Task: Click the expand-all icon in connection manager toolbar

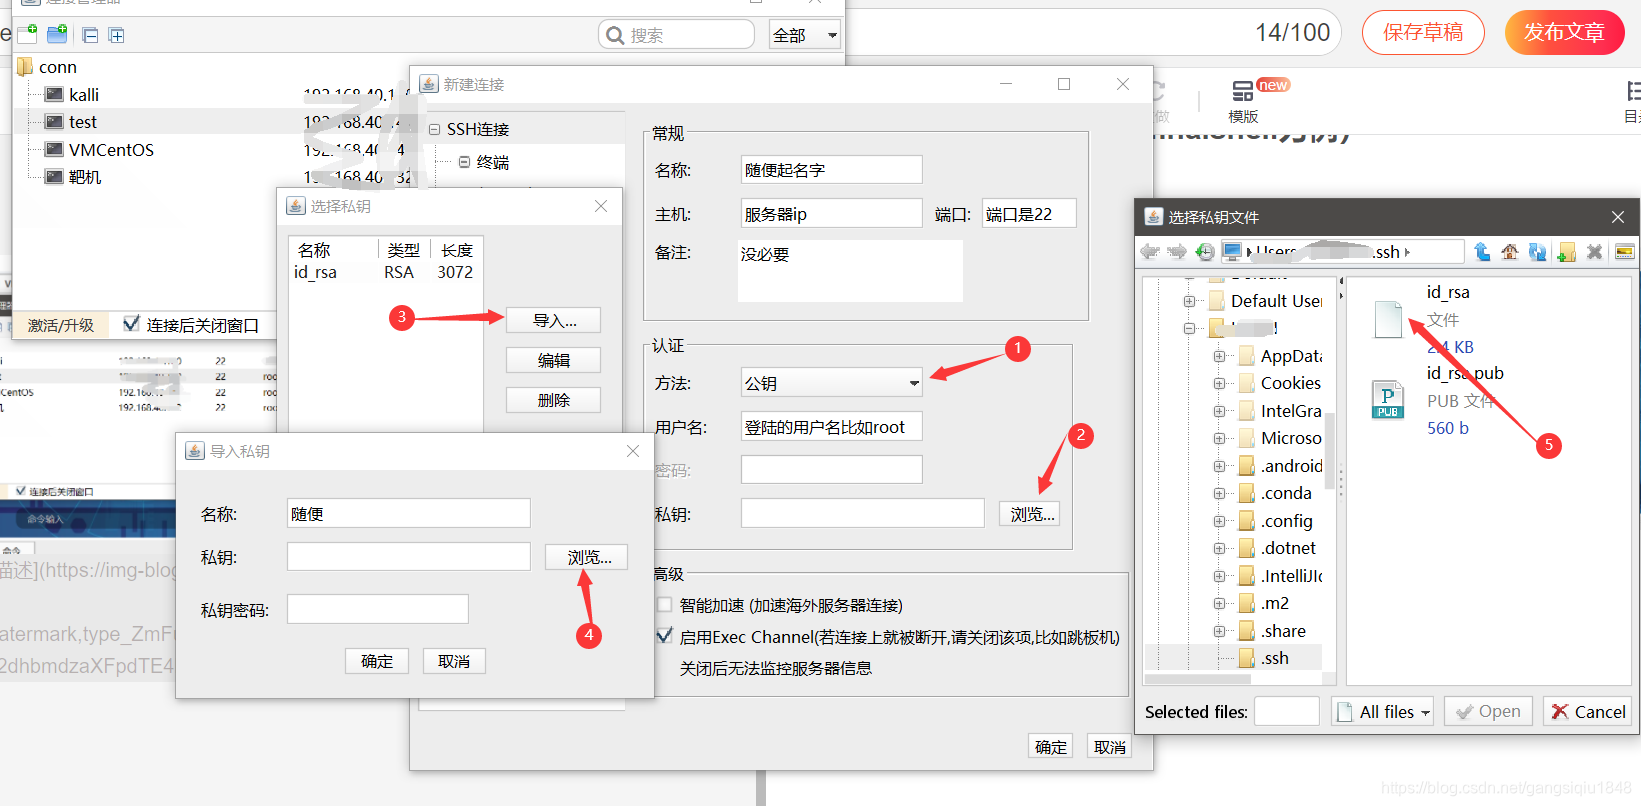Action: [117, 35]
